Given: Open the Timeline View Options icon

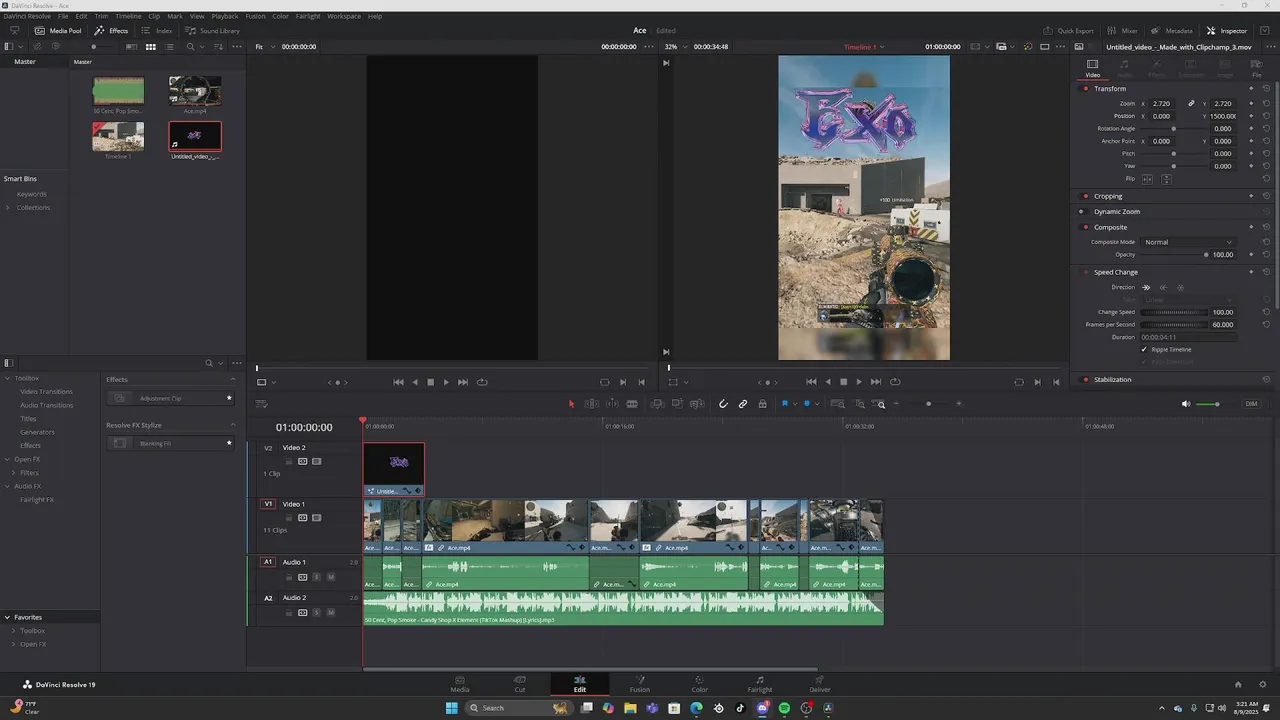Looking at the screenshot, I should click(x=261, y=404).
